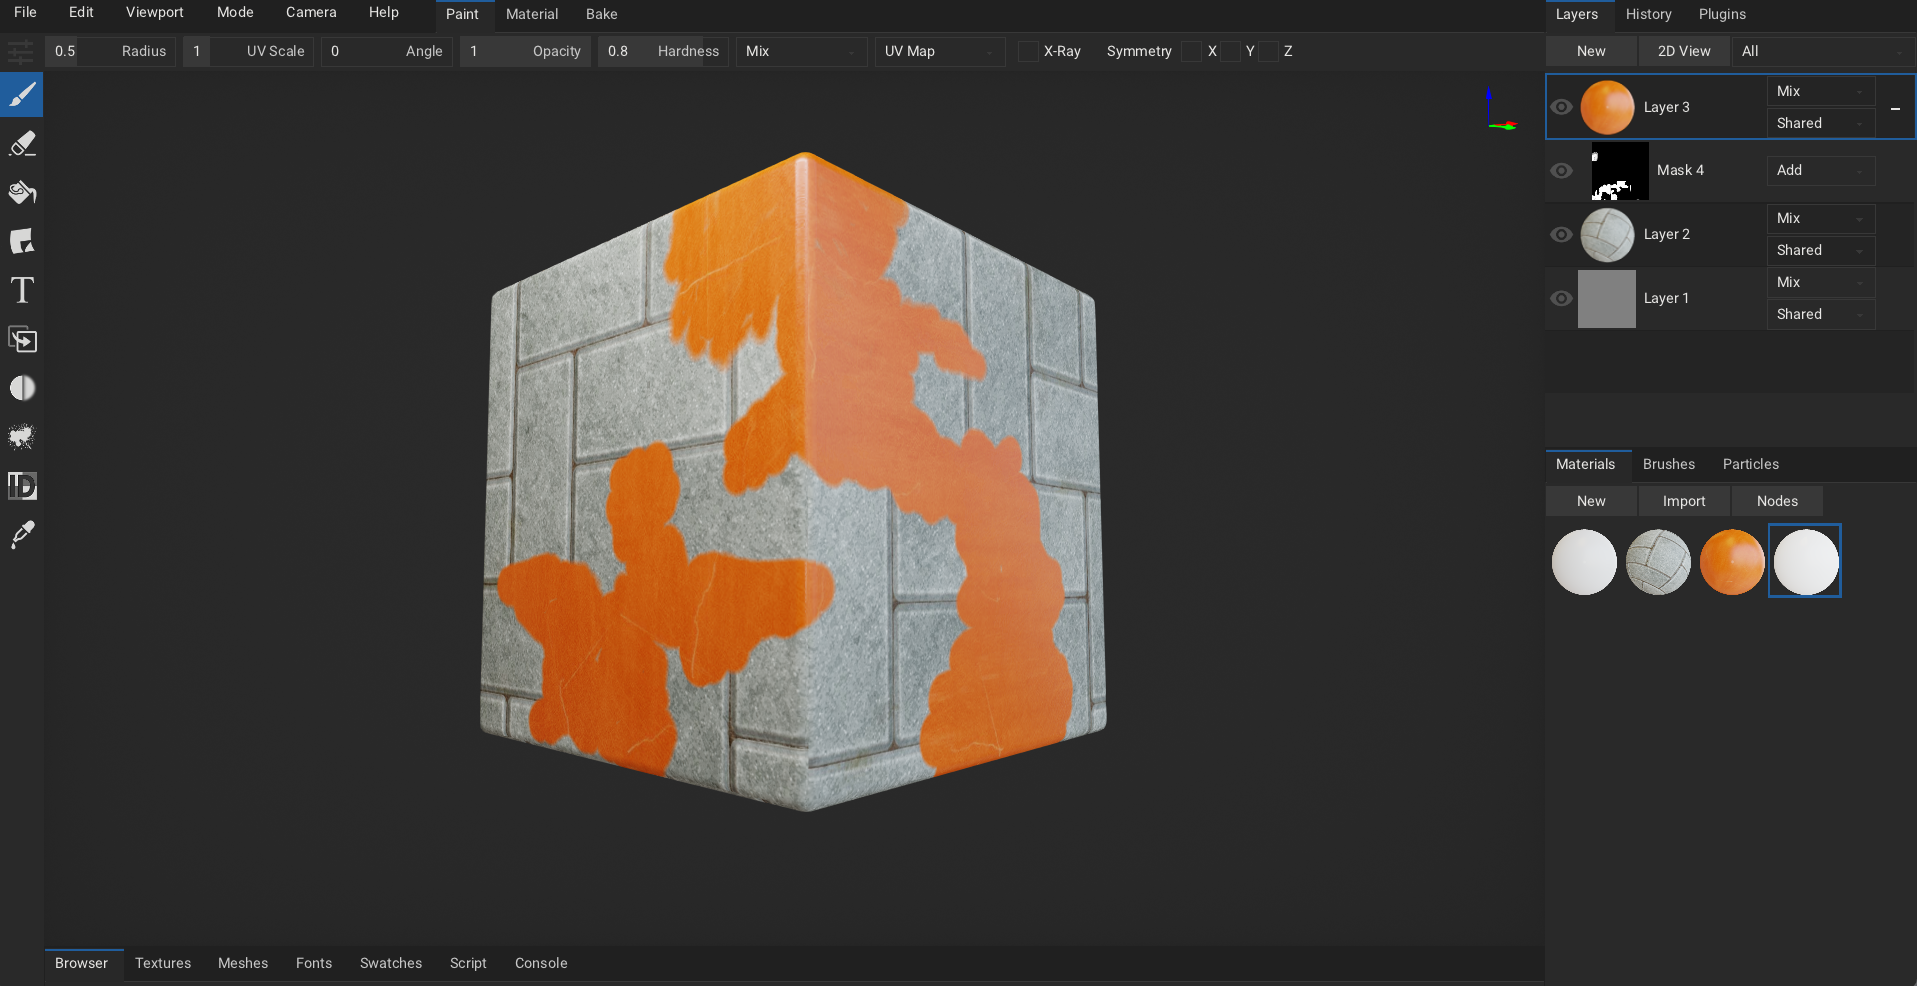Select the Blur tool
The width and height of the screenshot is (1917, 986).
tap(22, 388)
